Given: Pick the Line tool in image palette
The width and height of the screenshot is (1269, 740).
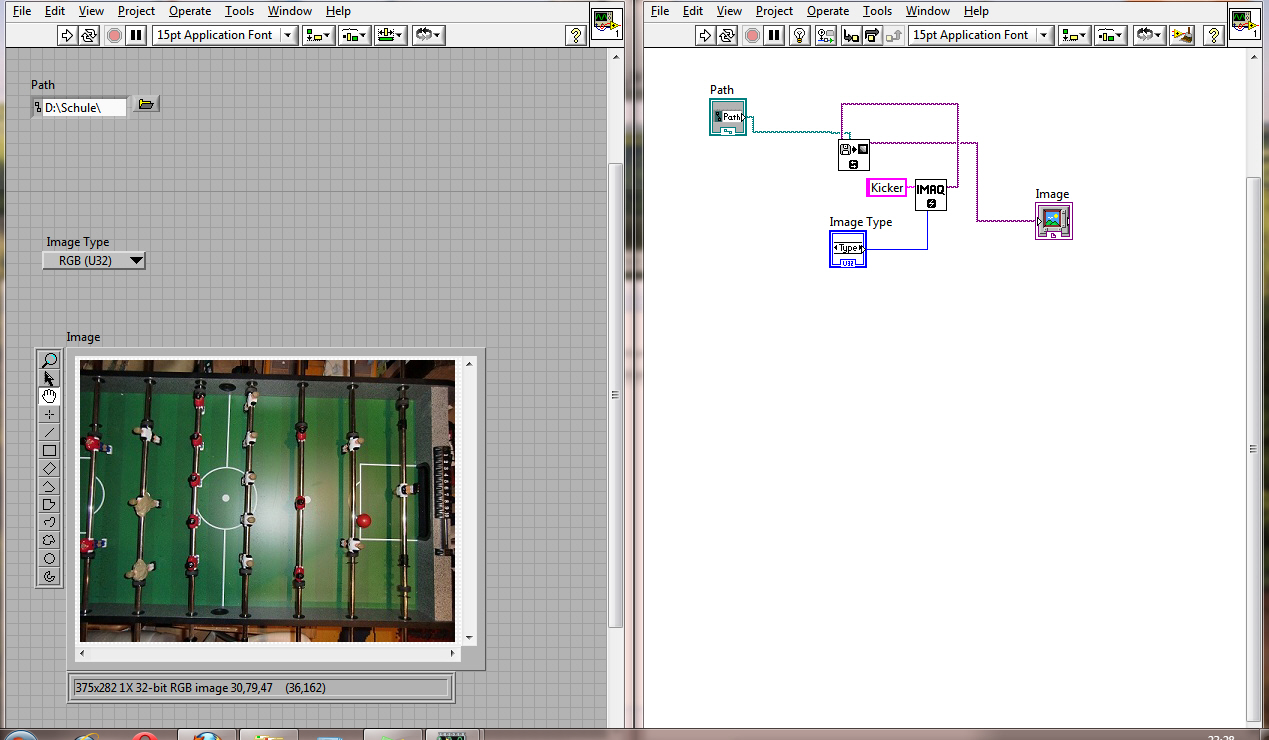Looking at the screenshot, I should [x=49, y=433].
